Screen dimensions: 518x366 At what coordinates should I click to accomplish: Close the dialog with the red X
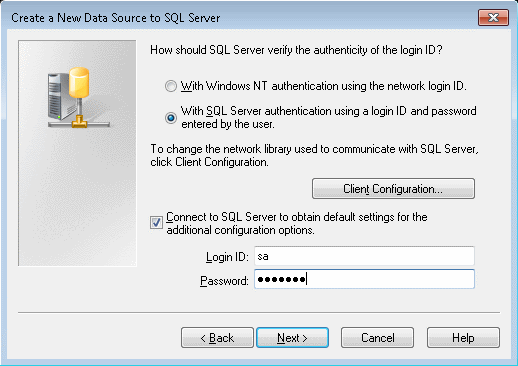493,17
